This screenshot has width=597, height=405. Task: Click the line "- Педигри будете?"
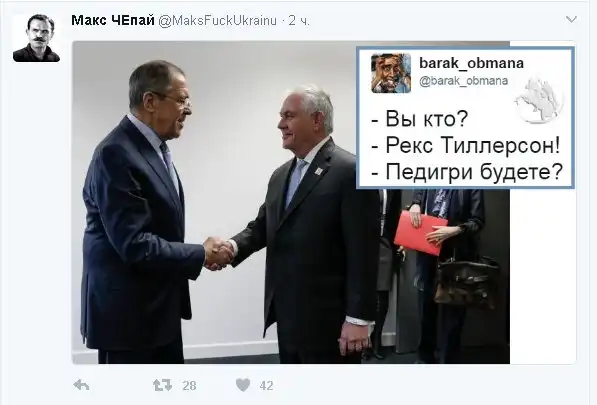pyautogui.click(x=467, y=172)
